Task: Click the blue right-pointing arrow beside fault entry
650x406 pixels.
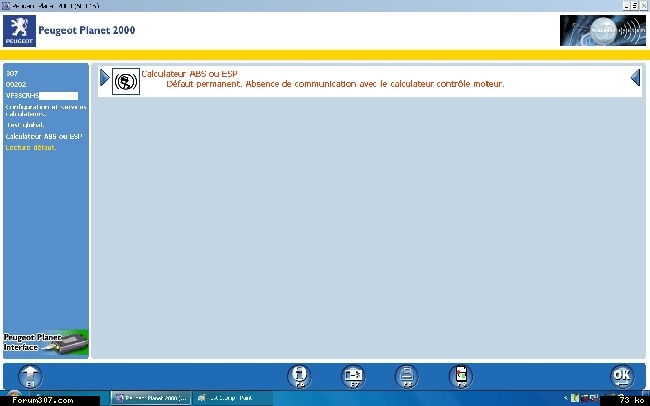Action: pos(105,78)
